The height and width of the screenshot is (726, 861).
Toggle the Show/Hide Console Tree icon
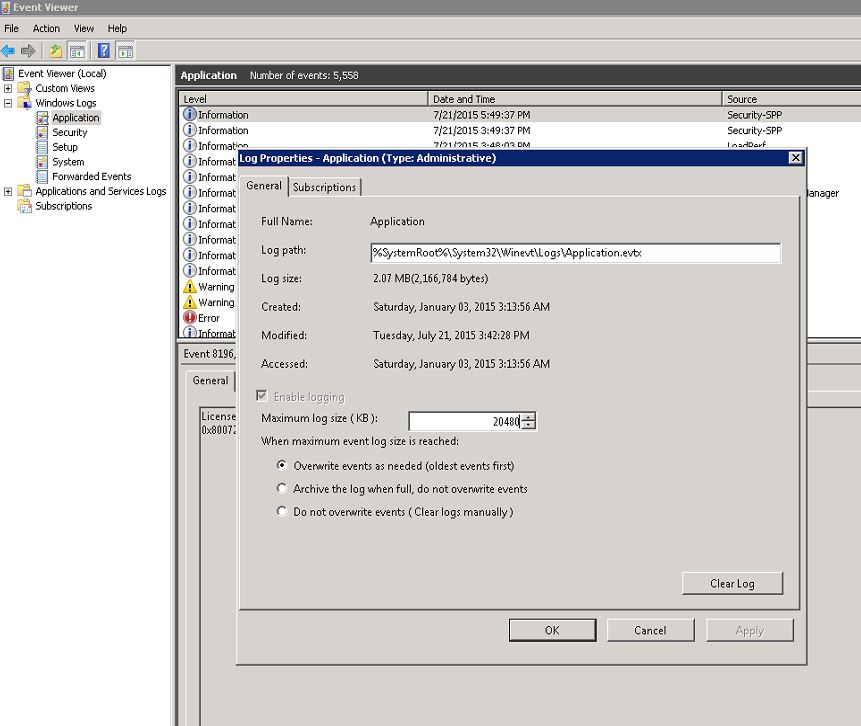click(77, 50)
